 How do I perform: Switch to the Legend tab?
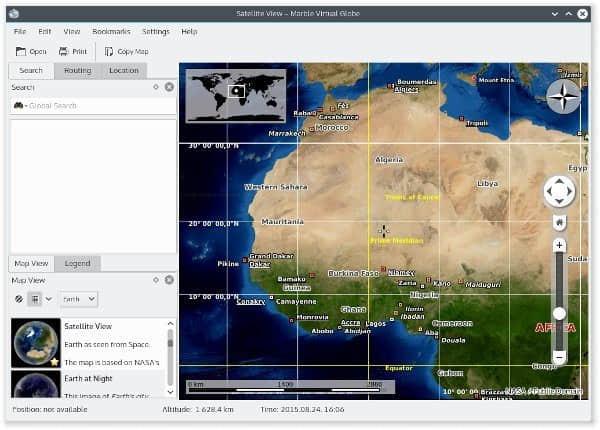pos(77,263)
